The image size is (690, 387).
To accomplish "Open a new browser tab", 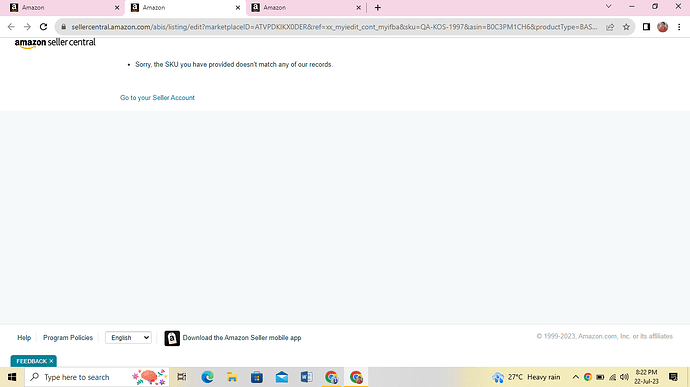I will tap(378, 7).
